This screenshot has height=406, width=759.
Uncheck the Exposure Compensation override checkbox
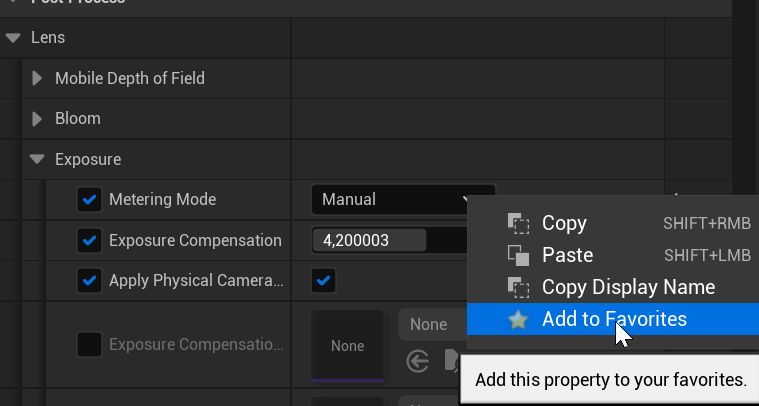click(x=89, y=241)
